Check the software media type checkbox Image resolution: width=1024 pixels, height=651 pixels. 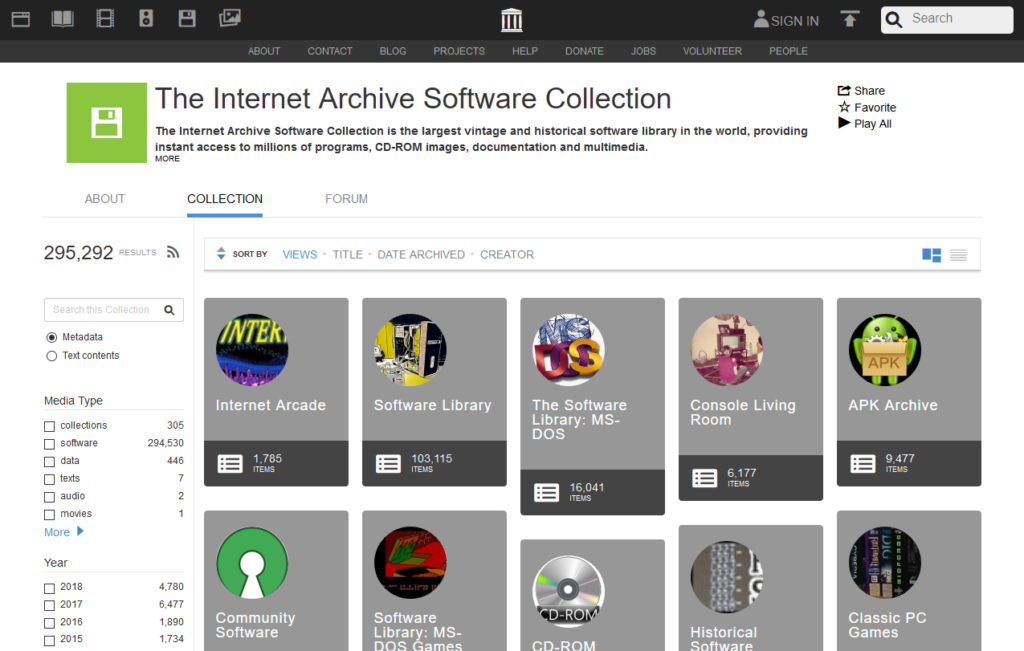coord(50,444)
